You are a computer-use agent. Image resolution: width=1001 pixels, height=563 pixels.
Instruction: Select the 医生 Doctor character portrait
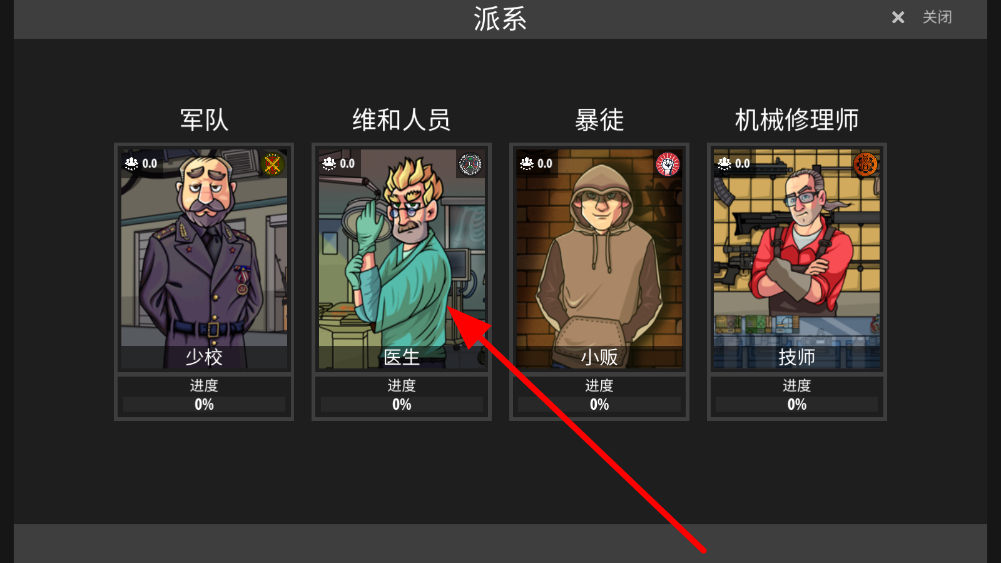click(x=402, y=259)
